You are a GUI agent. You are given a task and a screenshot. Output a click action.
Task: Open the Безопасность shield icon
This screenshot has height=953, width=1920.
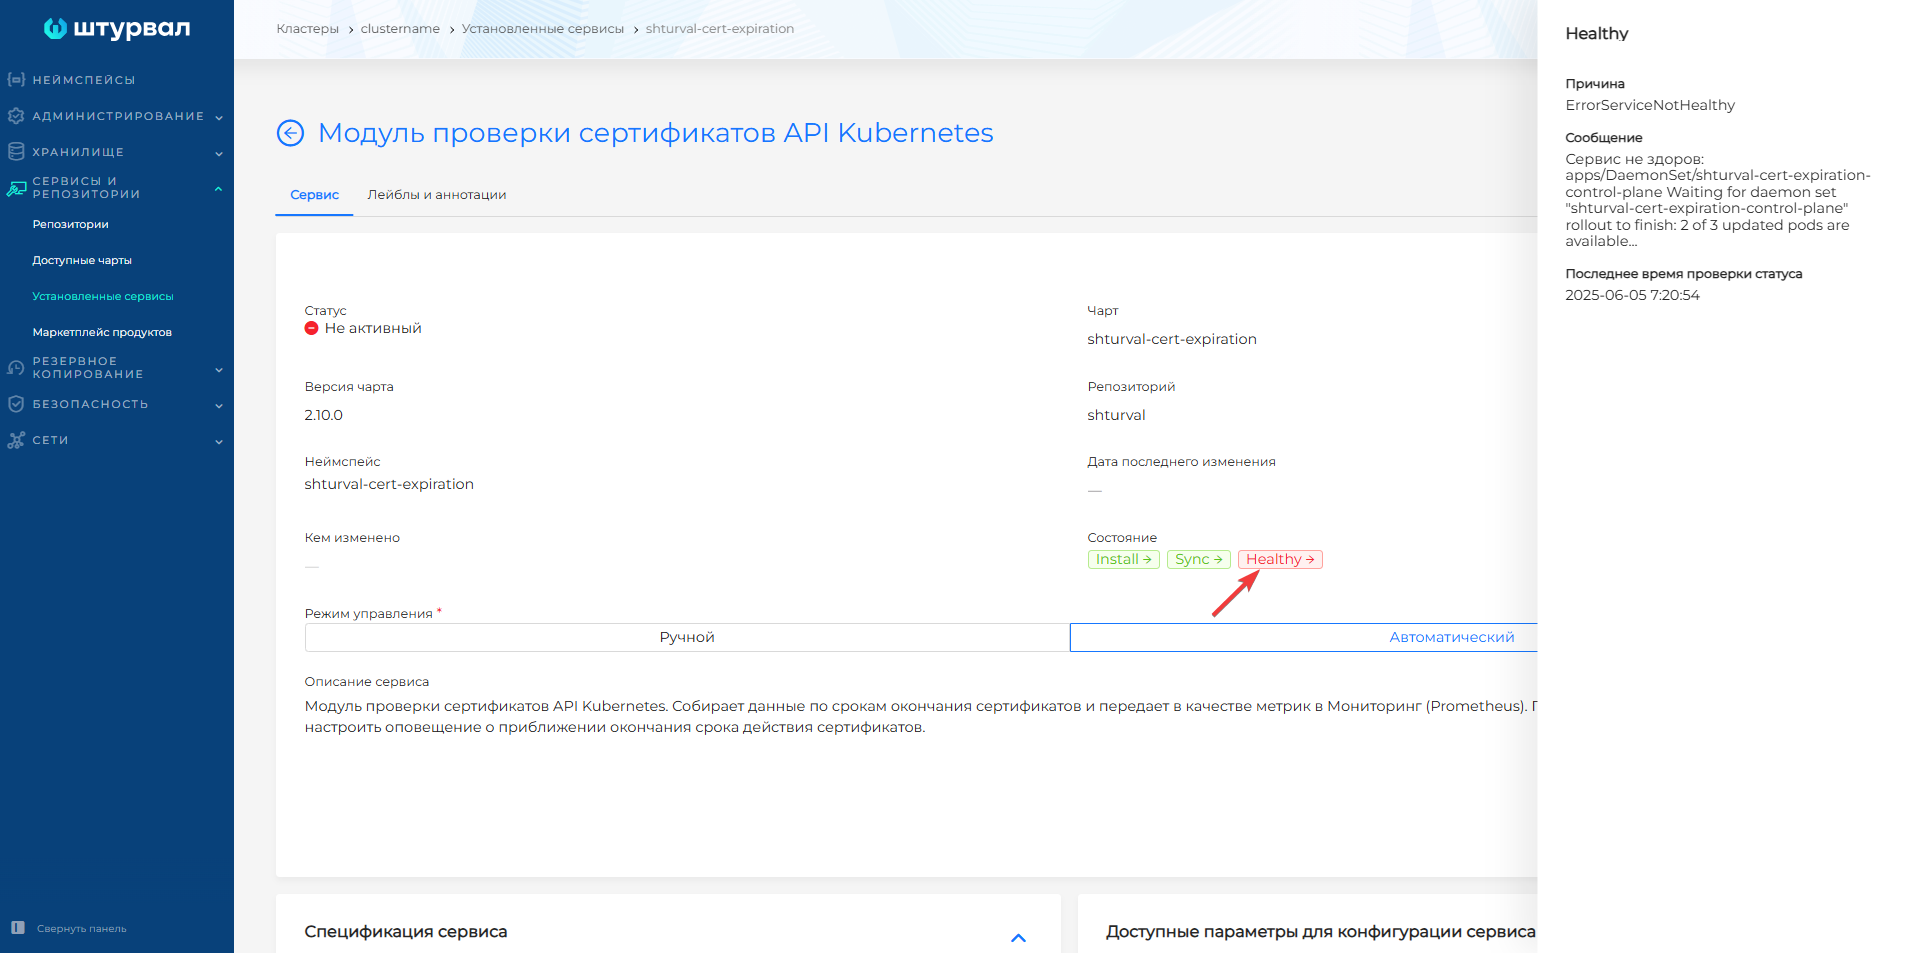click(15, 404)
